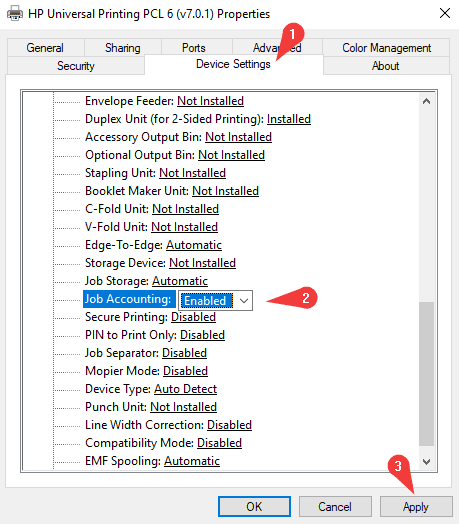Change Device Type Auto Detect value
The width and height of the screenshot is (459, 524).
pyautogui.click(x=185, y=389)
